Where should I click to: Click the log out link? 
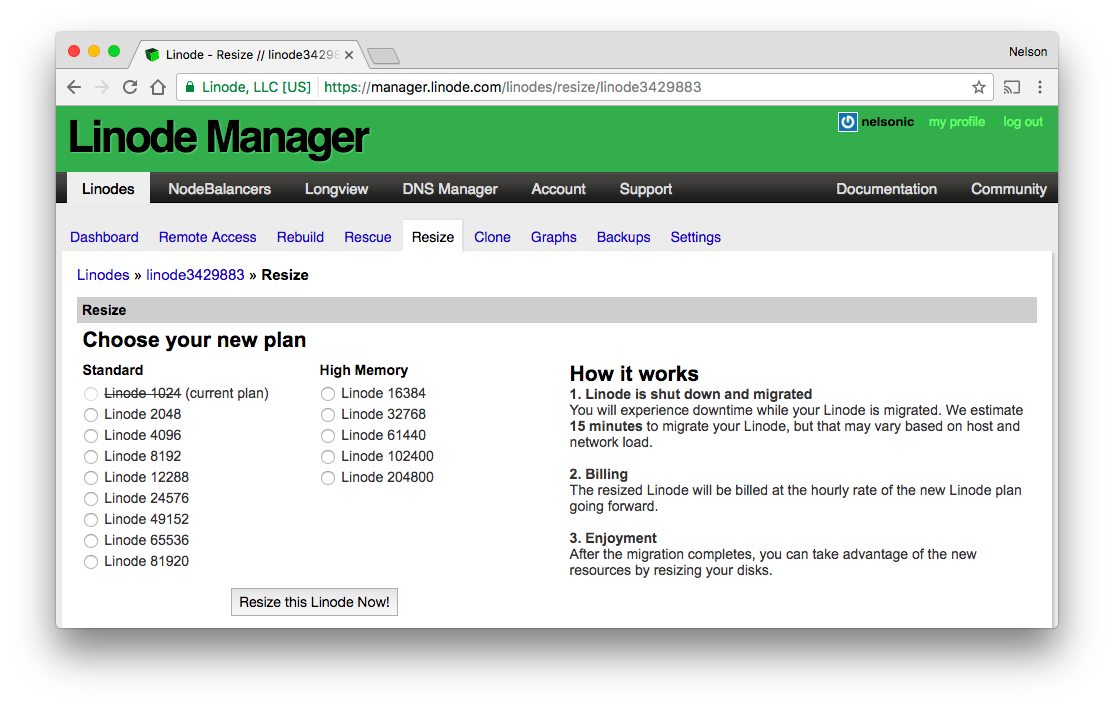point(1022,121)
